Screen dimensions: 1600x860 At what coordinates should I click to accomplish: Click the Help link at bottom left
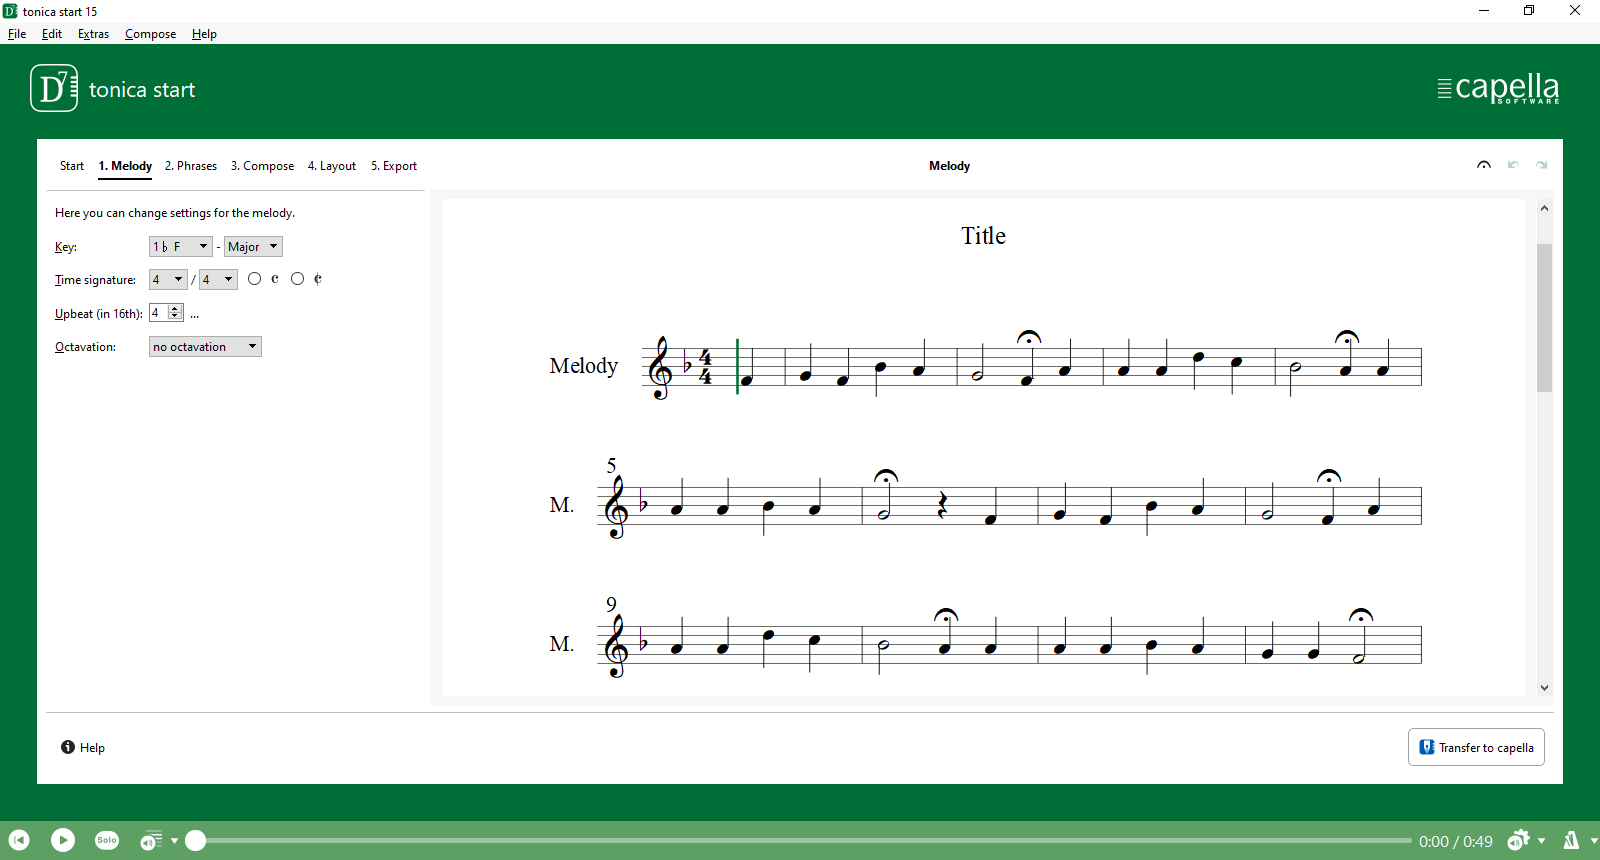83,748
